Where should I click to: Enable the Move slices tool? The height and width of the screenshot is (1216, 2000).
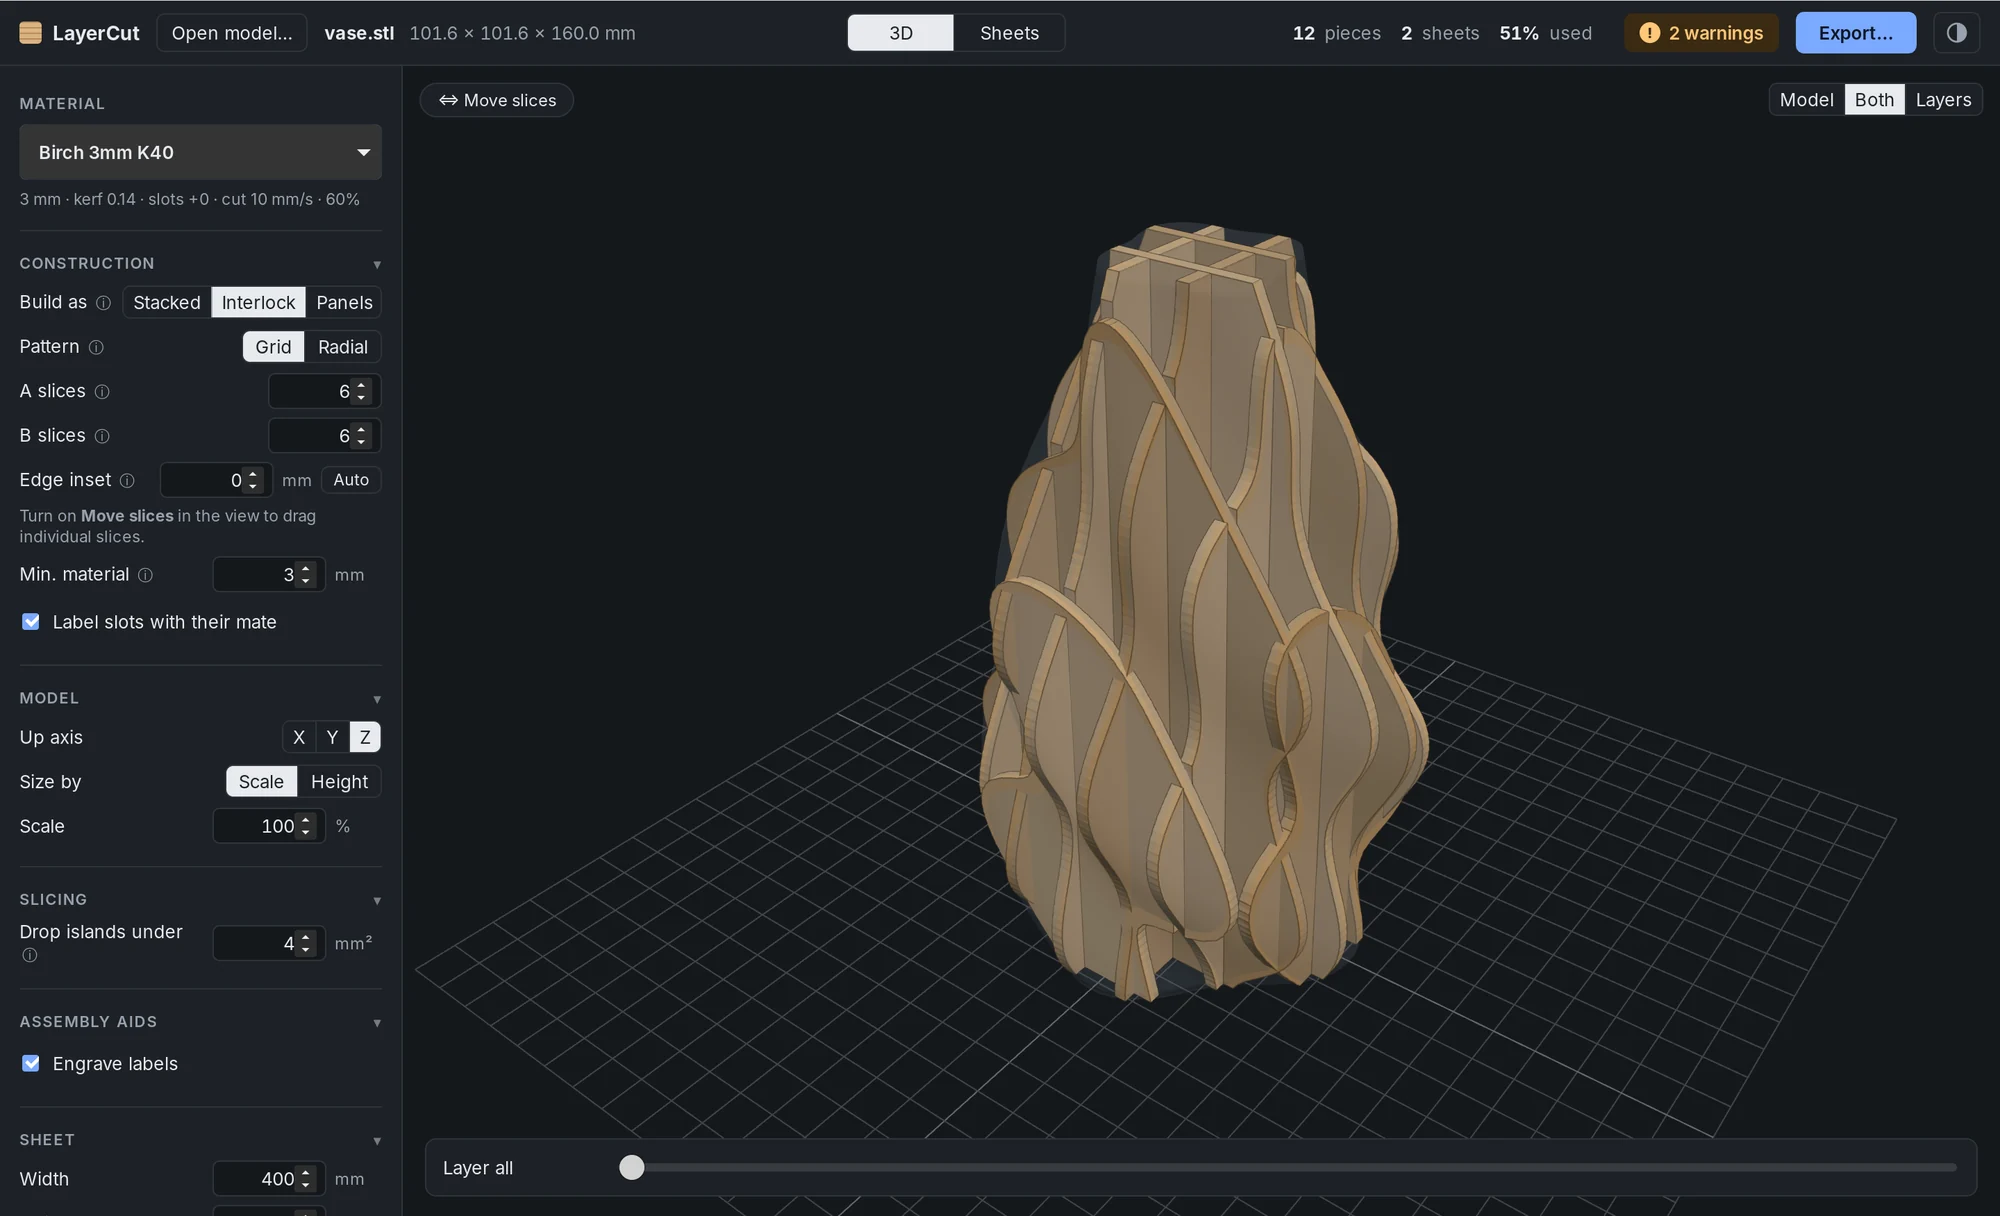pos(497,100)
